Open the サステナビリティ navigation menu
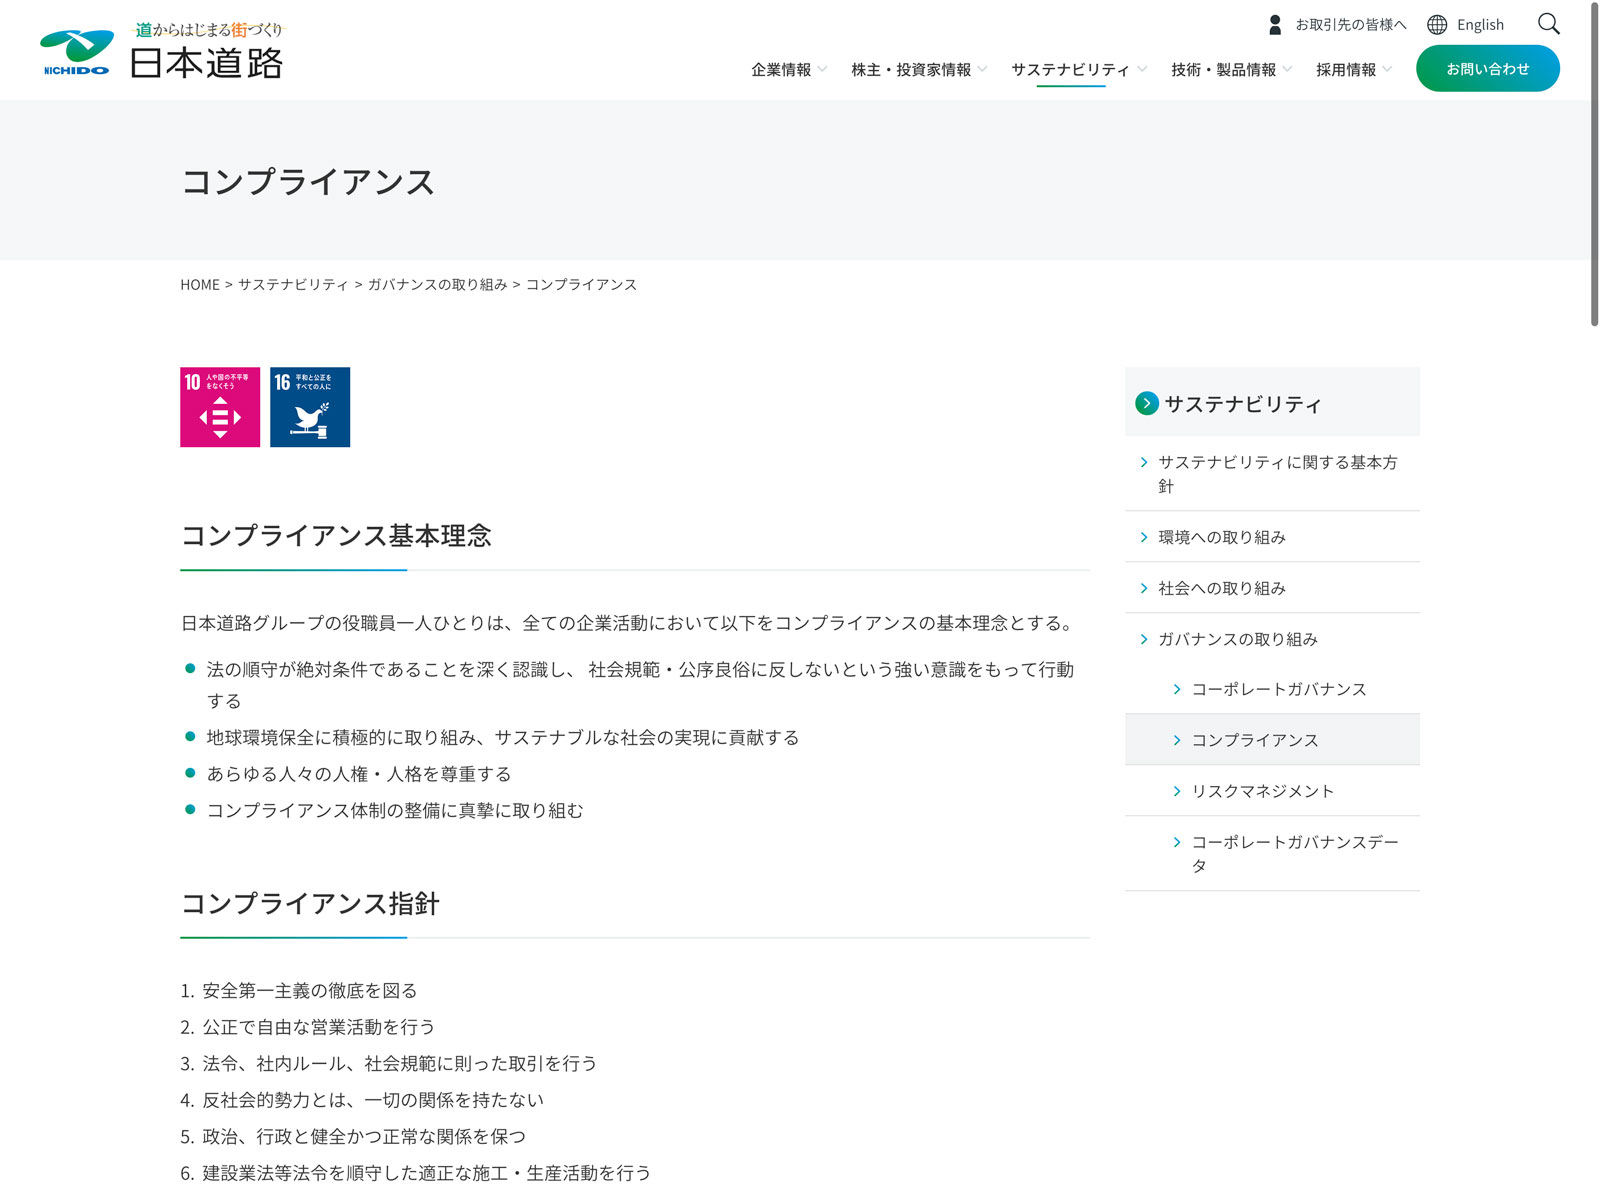1600x1200 pixels. pos(1077,69)
